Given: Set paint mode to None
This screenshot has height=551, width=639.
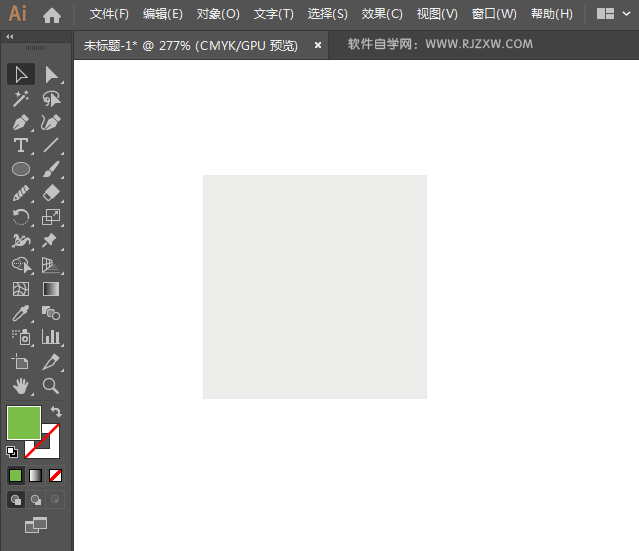Looking at the screenshot, I should 56,475.
